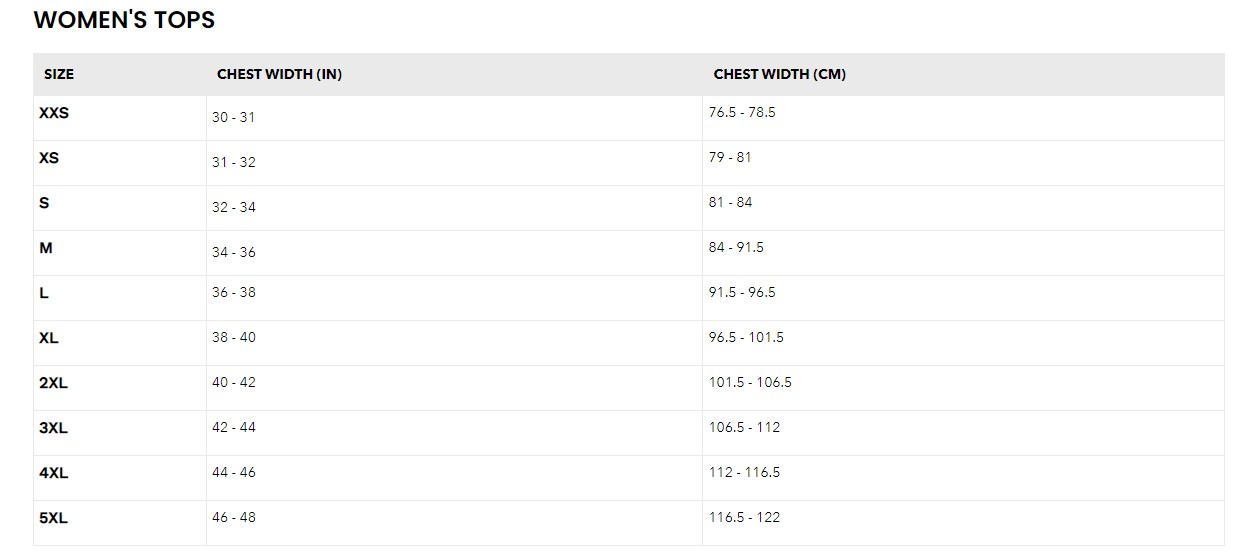
Task: Click the WOMEN'S TOPS heading
Action: click(x=124, y=20)
